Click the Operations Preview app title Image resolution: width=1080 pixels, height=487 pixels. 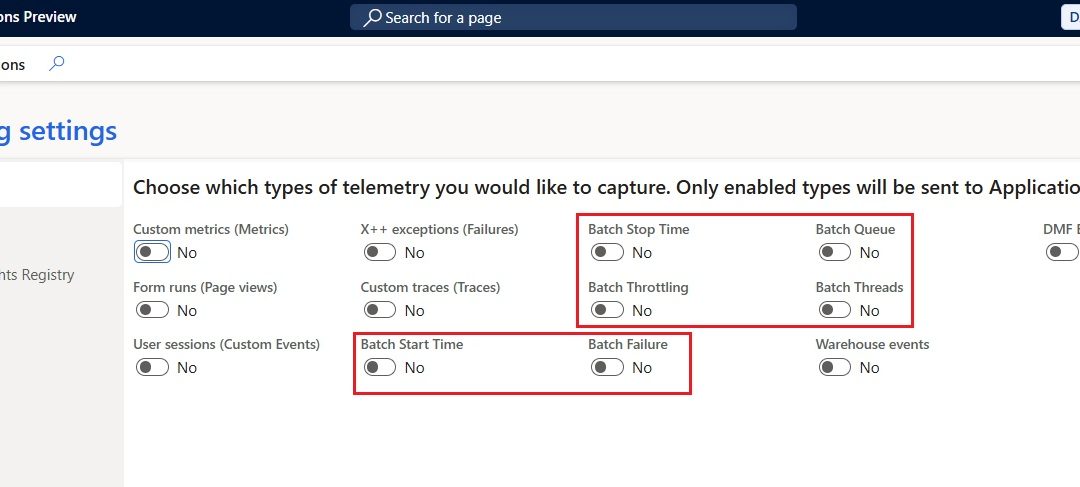38,17
